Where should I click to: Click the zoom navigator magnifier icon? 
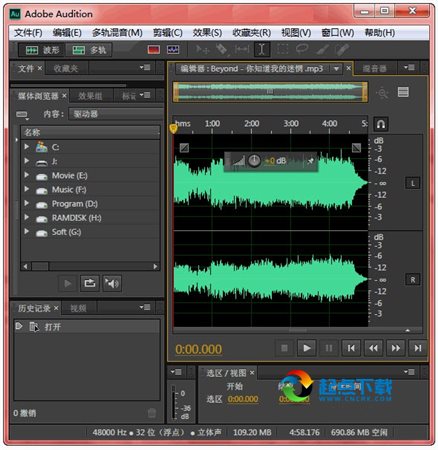pos(382,92)
